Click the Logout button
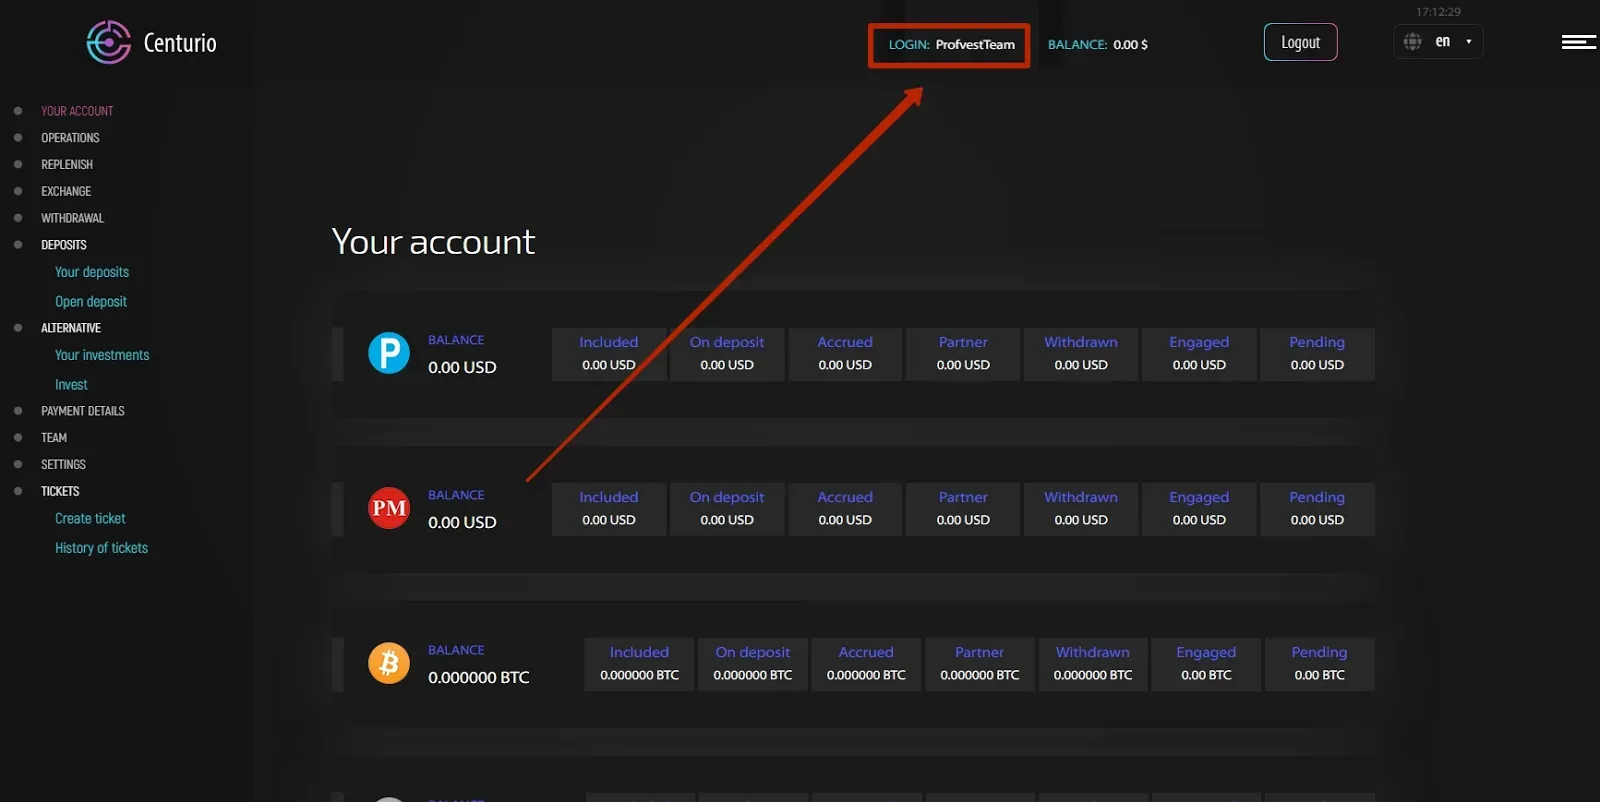The width and height of the screenshot is (1600, 802). [x=1300, y=42]
